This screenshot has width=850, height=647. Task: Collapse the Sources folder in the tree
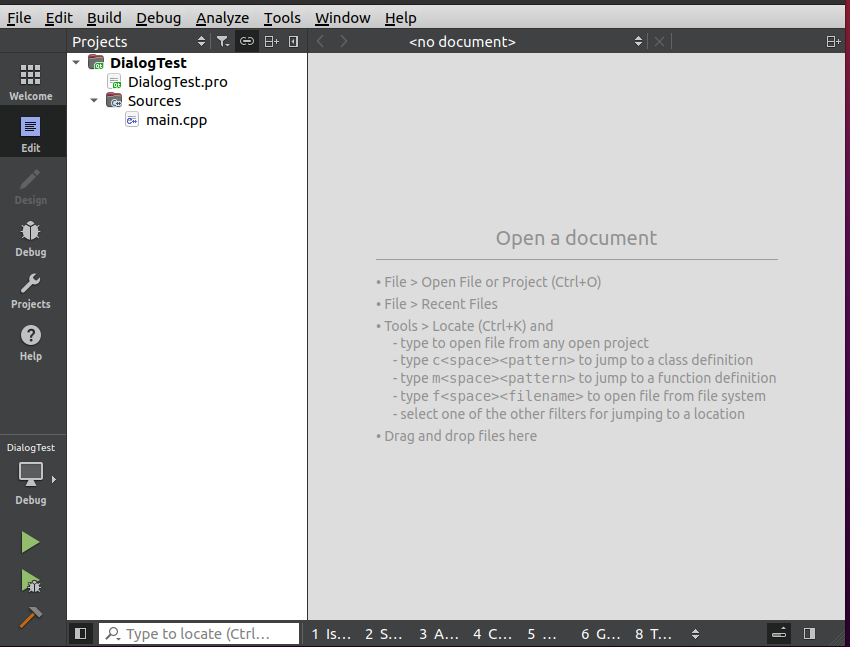94,100
